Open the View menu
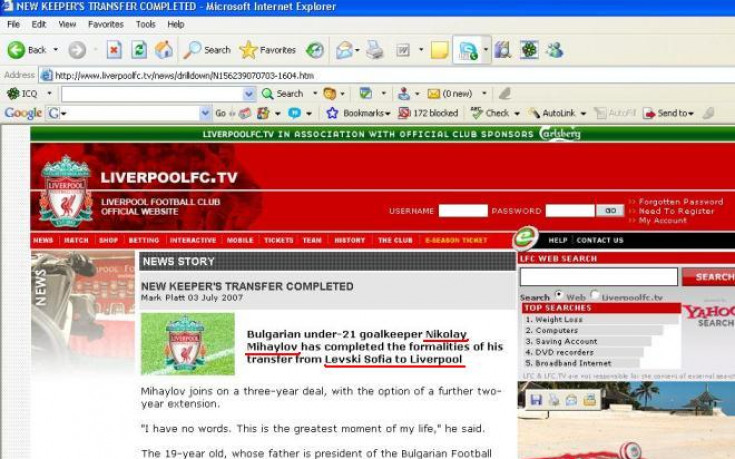The image size is (735, 459). tap(67, 24)
